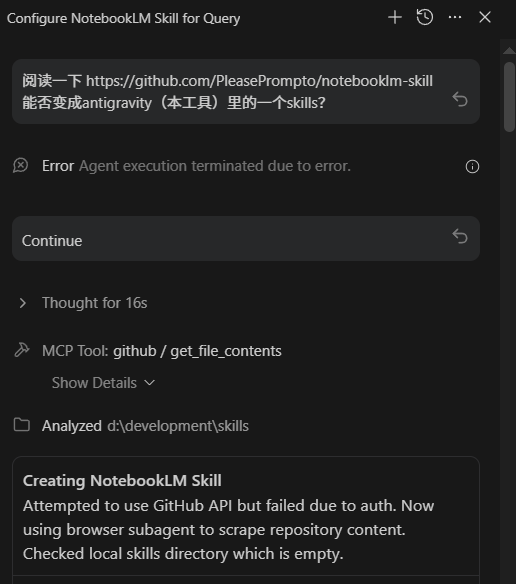Revert to the Continue message step
516x584 pixels.
click(460, 237)
